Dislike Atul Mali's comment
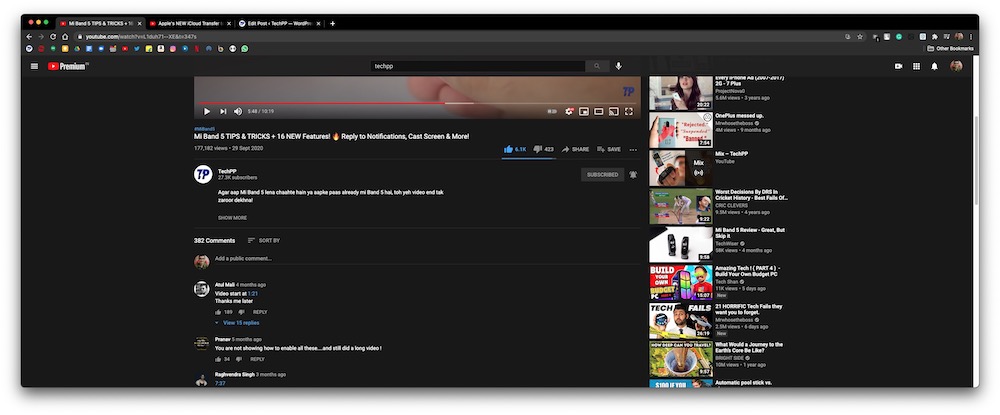This screenshot has width=1000, height=415. tap(241, 312)
